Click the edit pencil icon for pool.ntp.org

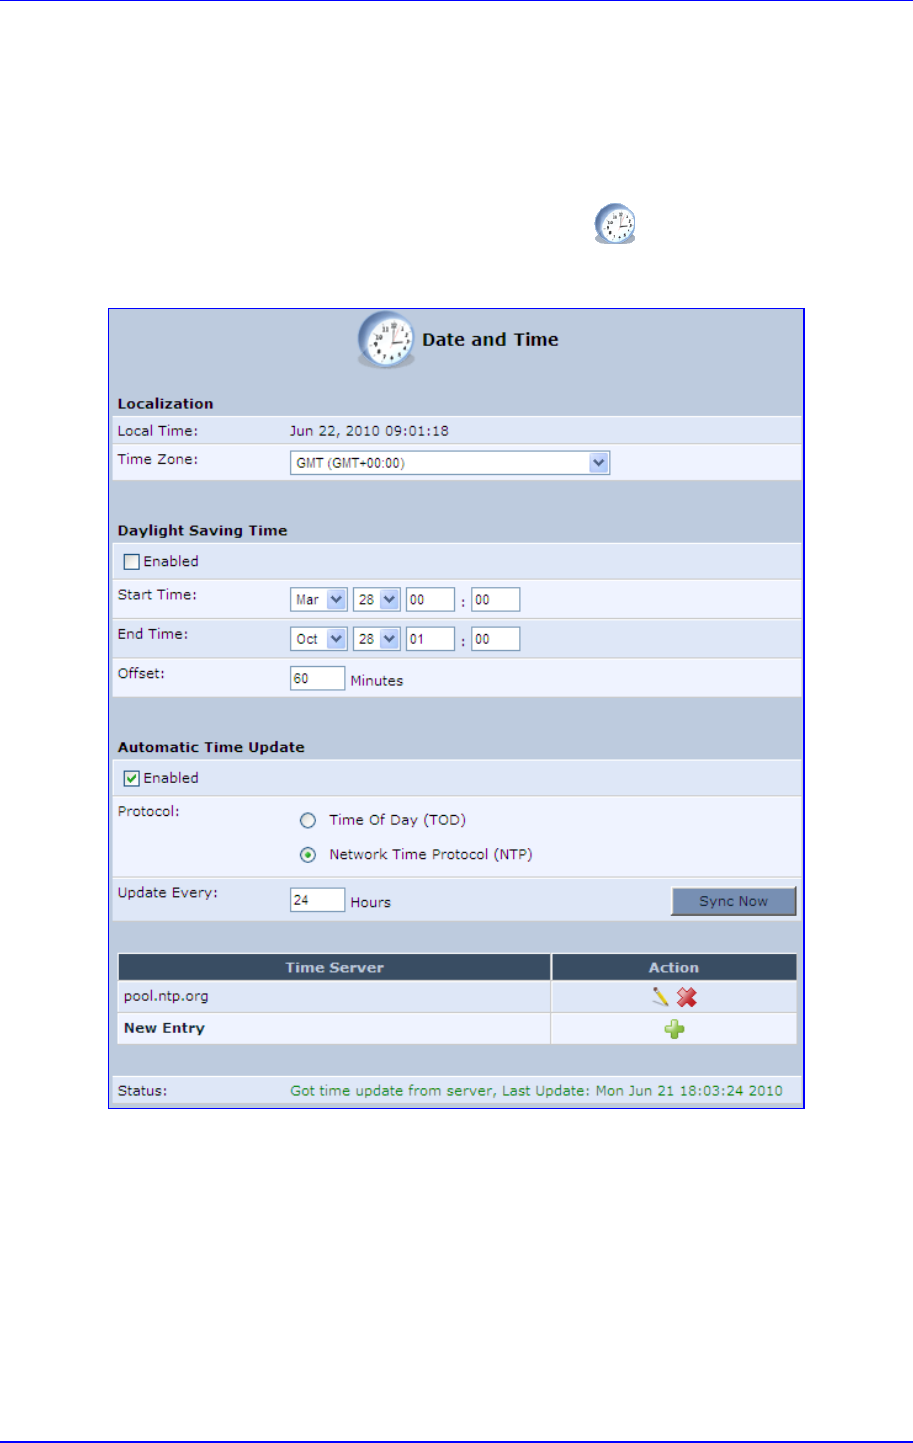[660, 997]
